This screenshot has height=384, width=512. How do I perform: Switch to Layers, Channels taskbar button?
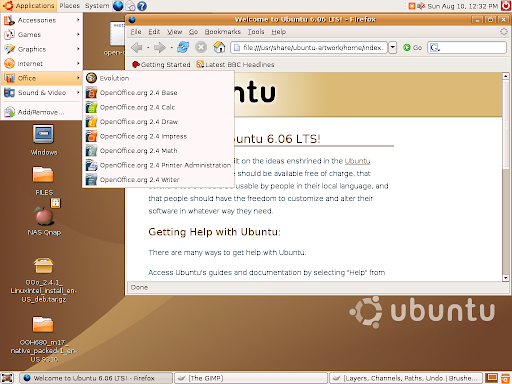(406, 378)
